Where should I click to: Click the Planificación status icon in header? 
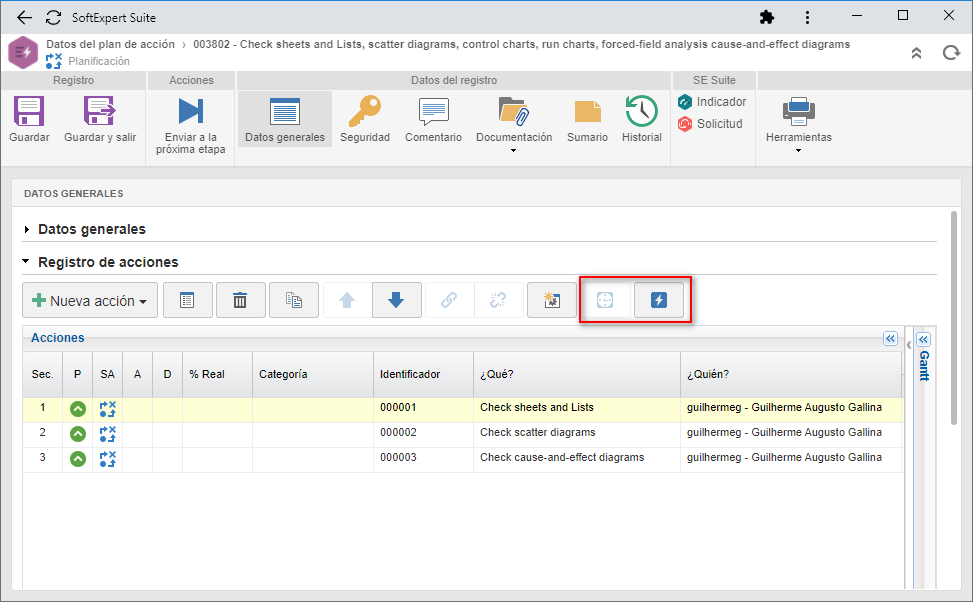(54, 61)
